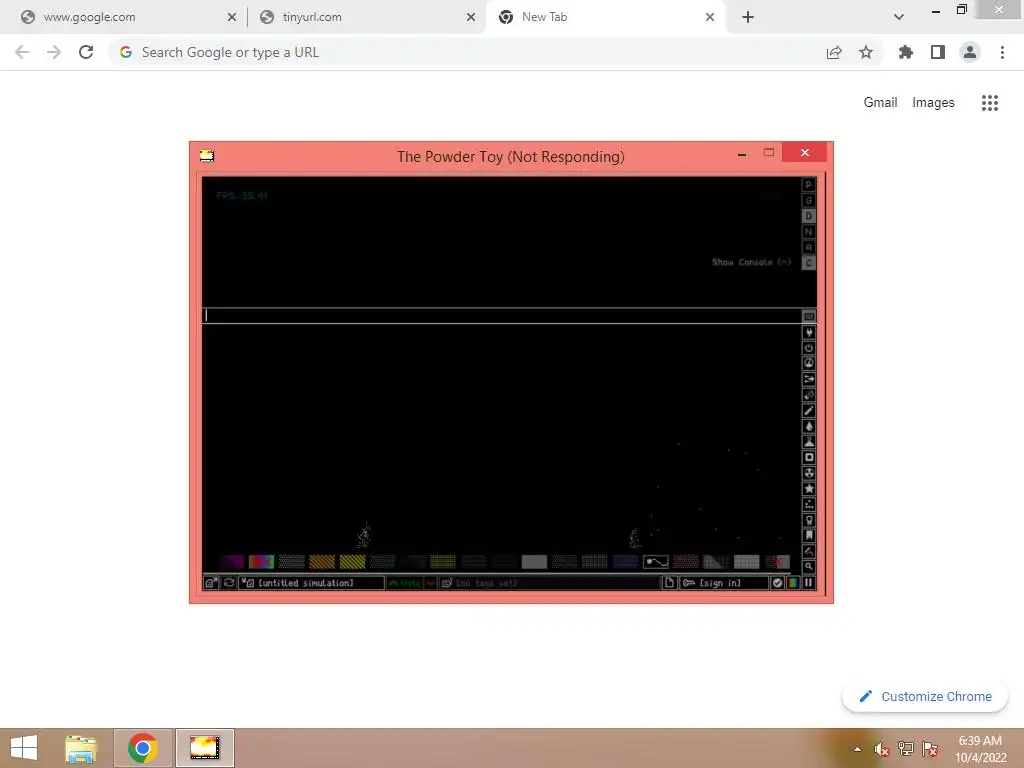
Task: Open a new Chrome tab with plus
Action: pyautogui.click(x=748, y=17)
